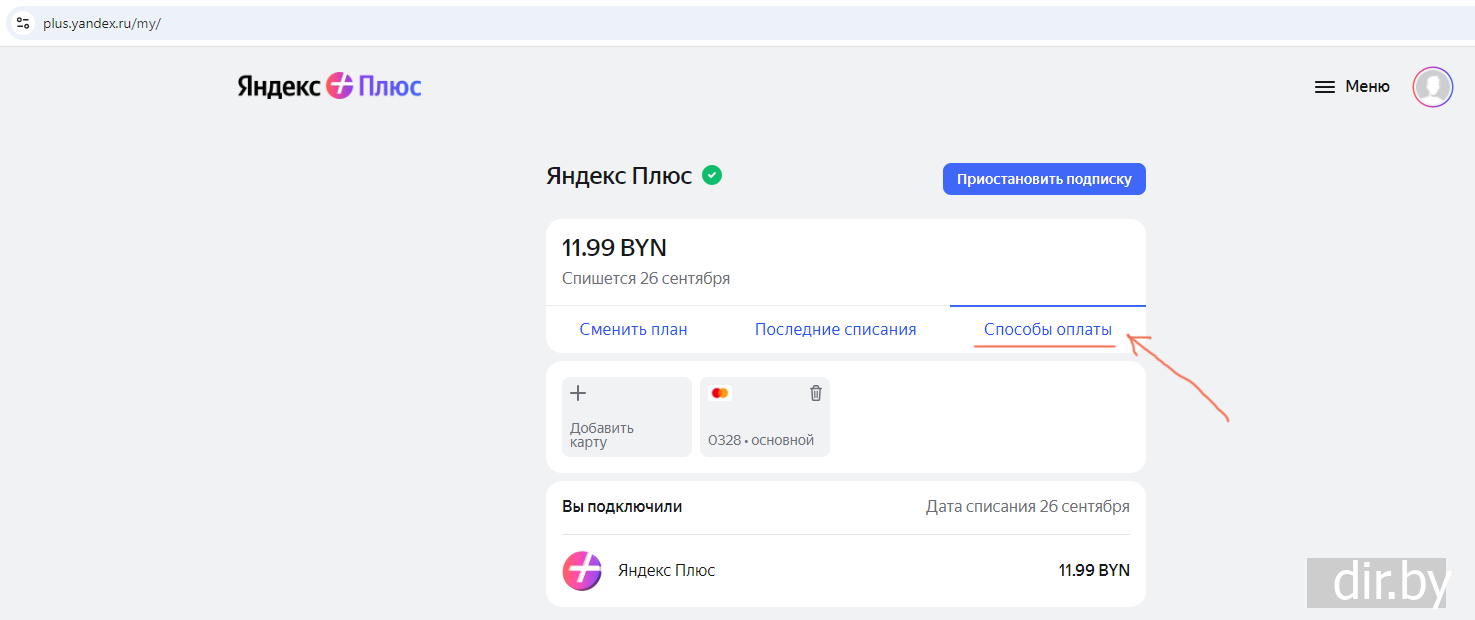1475x620 pixels.
Task: Click the Яндекс Плюс subscription round icon
Action: pyautogui.click(x=582, y=571)
